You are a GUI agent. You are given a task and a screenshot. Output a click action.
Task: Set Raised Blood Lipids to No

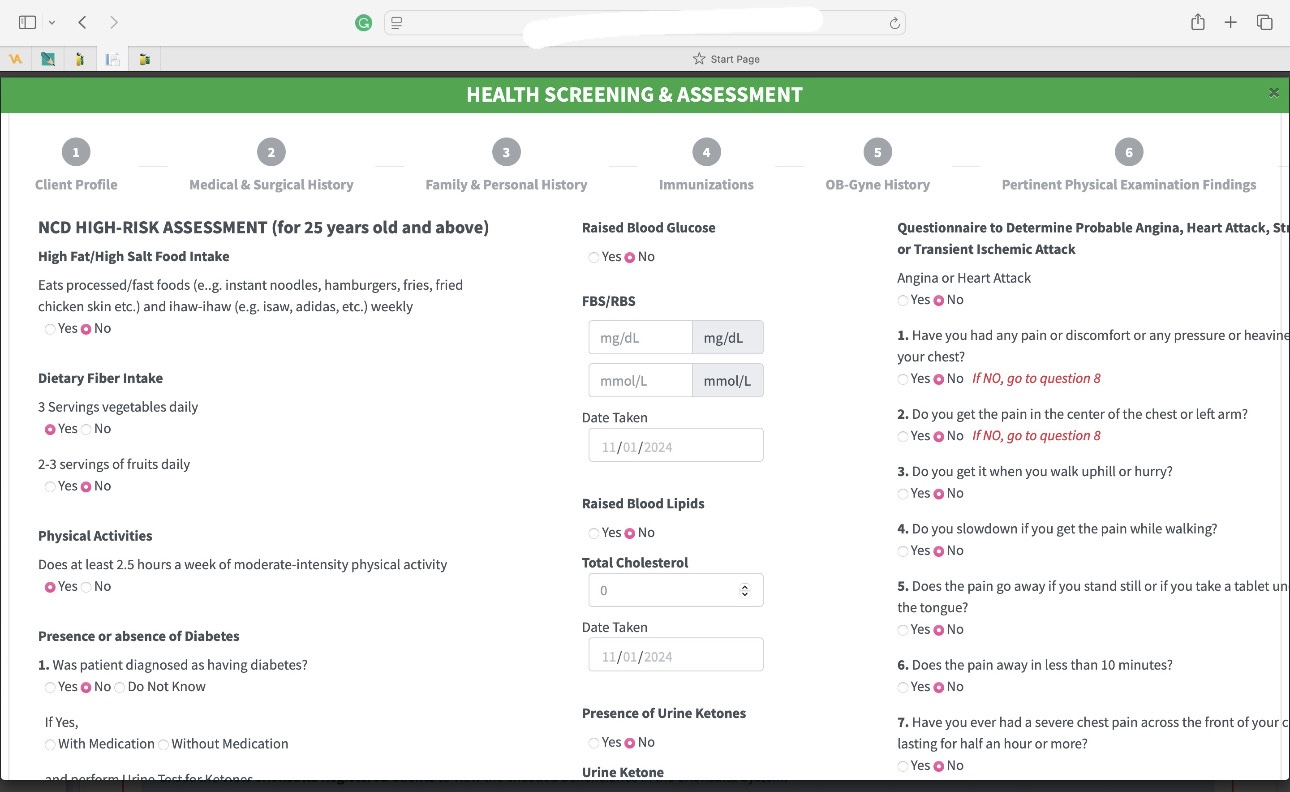tap(630, 533)
